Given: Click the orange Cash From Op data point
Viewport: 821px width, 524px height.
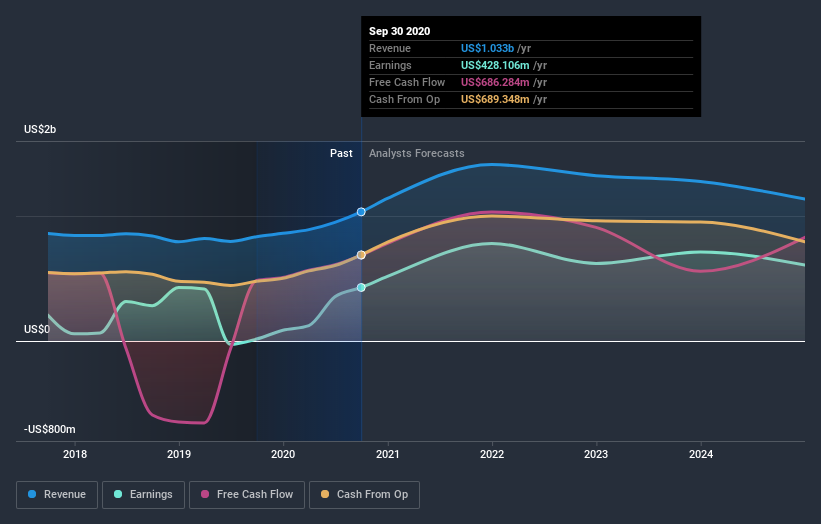Looking at the screenshot, I should tap(361, 255).
